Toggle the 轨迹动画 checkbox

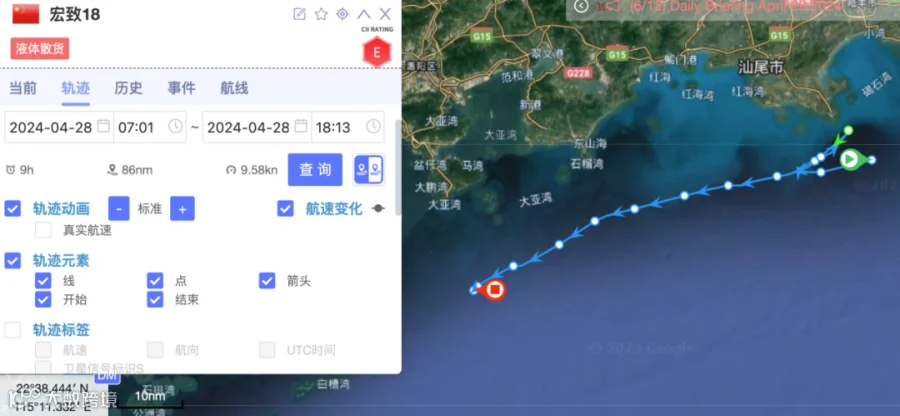pyautogui.click(x=13, y=208)
